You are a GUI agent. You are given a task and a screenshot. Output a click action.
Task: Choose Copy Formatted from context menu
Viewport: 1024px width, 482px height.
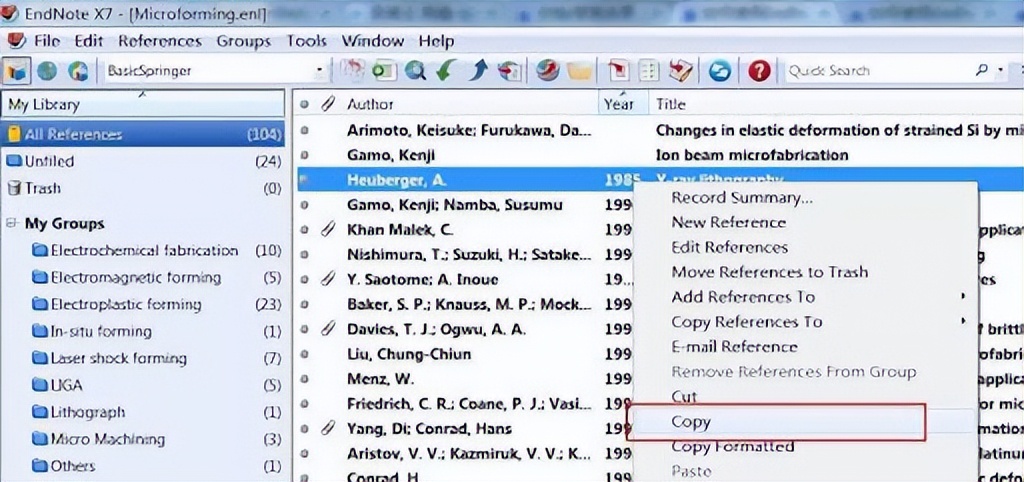(x=733, y=447)
